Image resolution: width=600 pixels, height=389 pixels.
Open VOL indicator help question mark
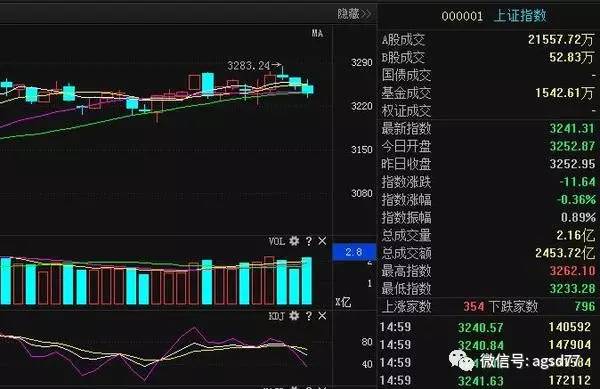309,241
